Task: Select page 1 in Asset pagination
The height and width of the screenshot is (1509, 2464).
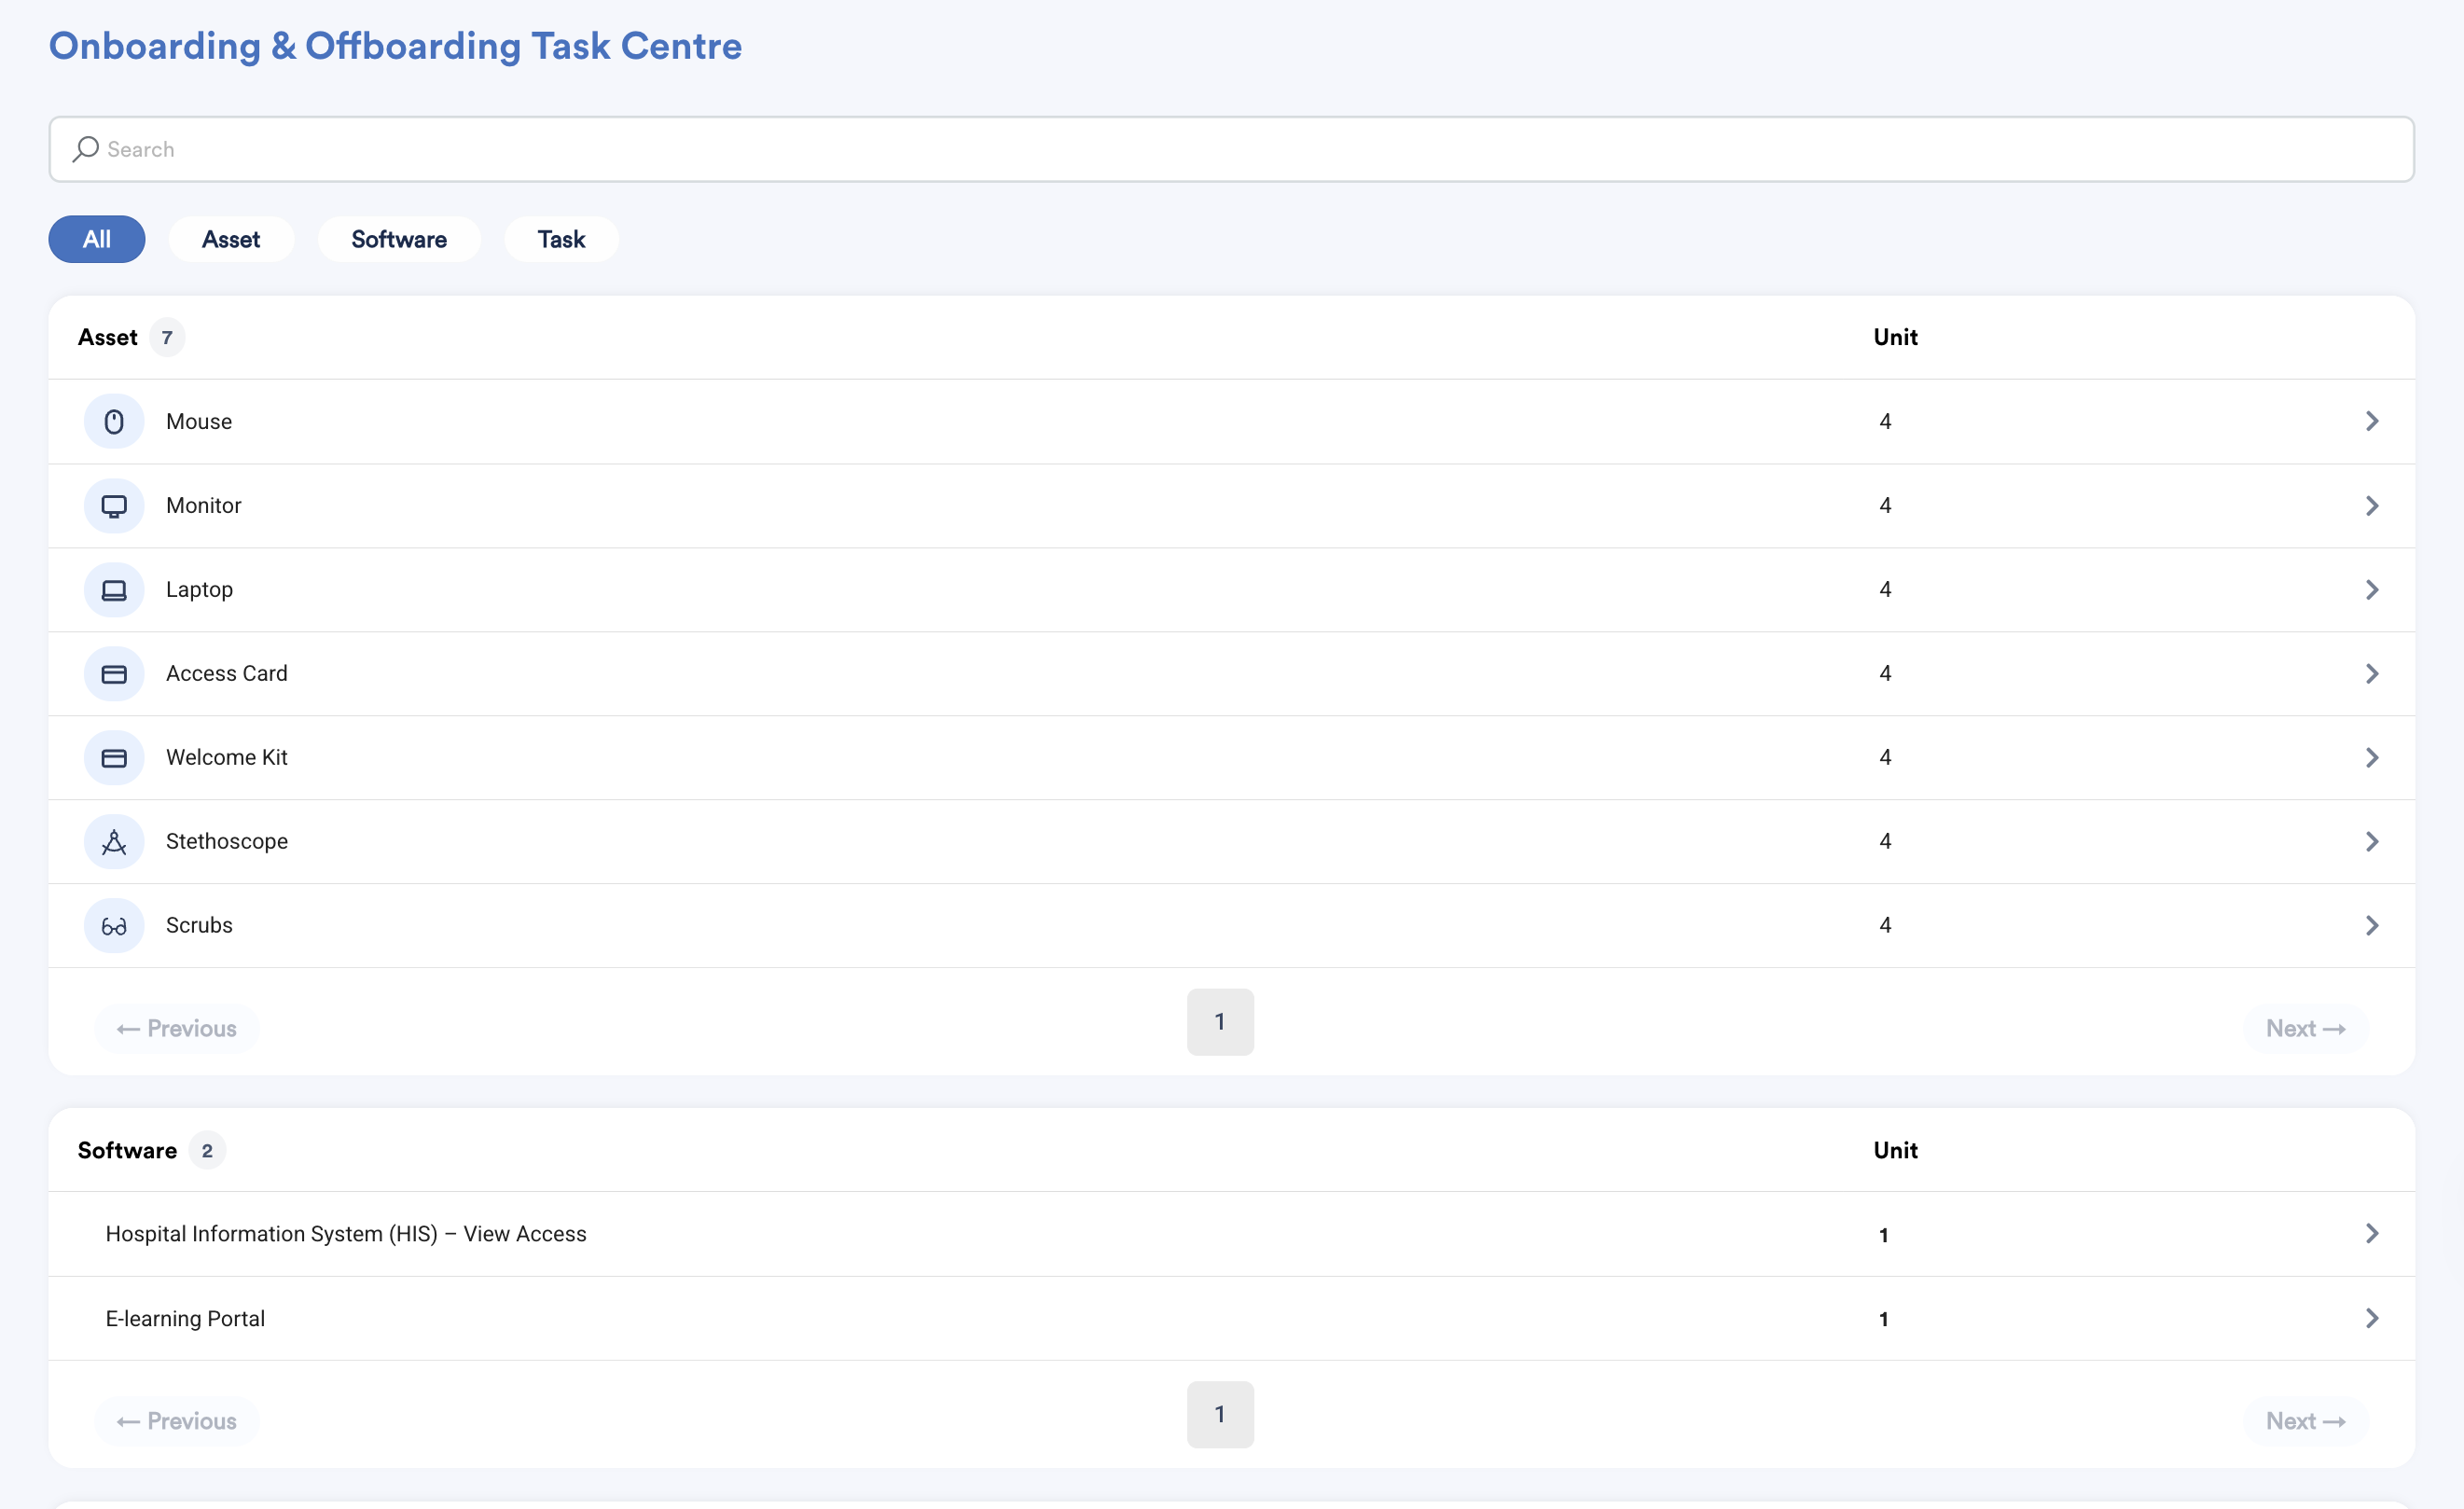Action: tap(1220, 1021)
